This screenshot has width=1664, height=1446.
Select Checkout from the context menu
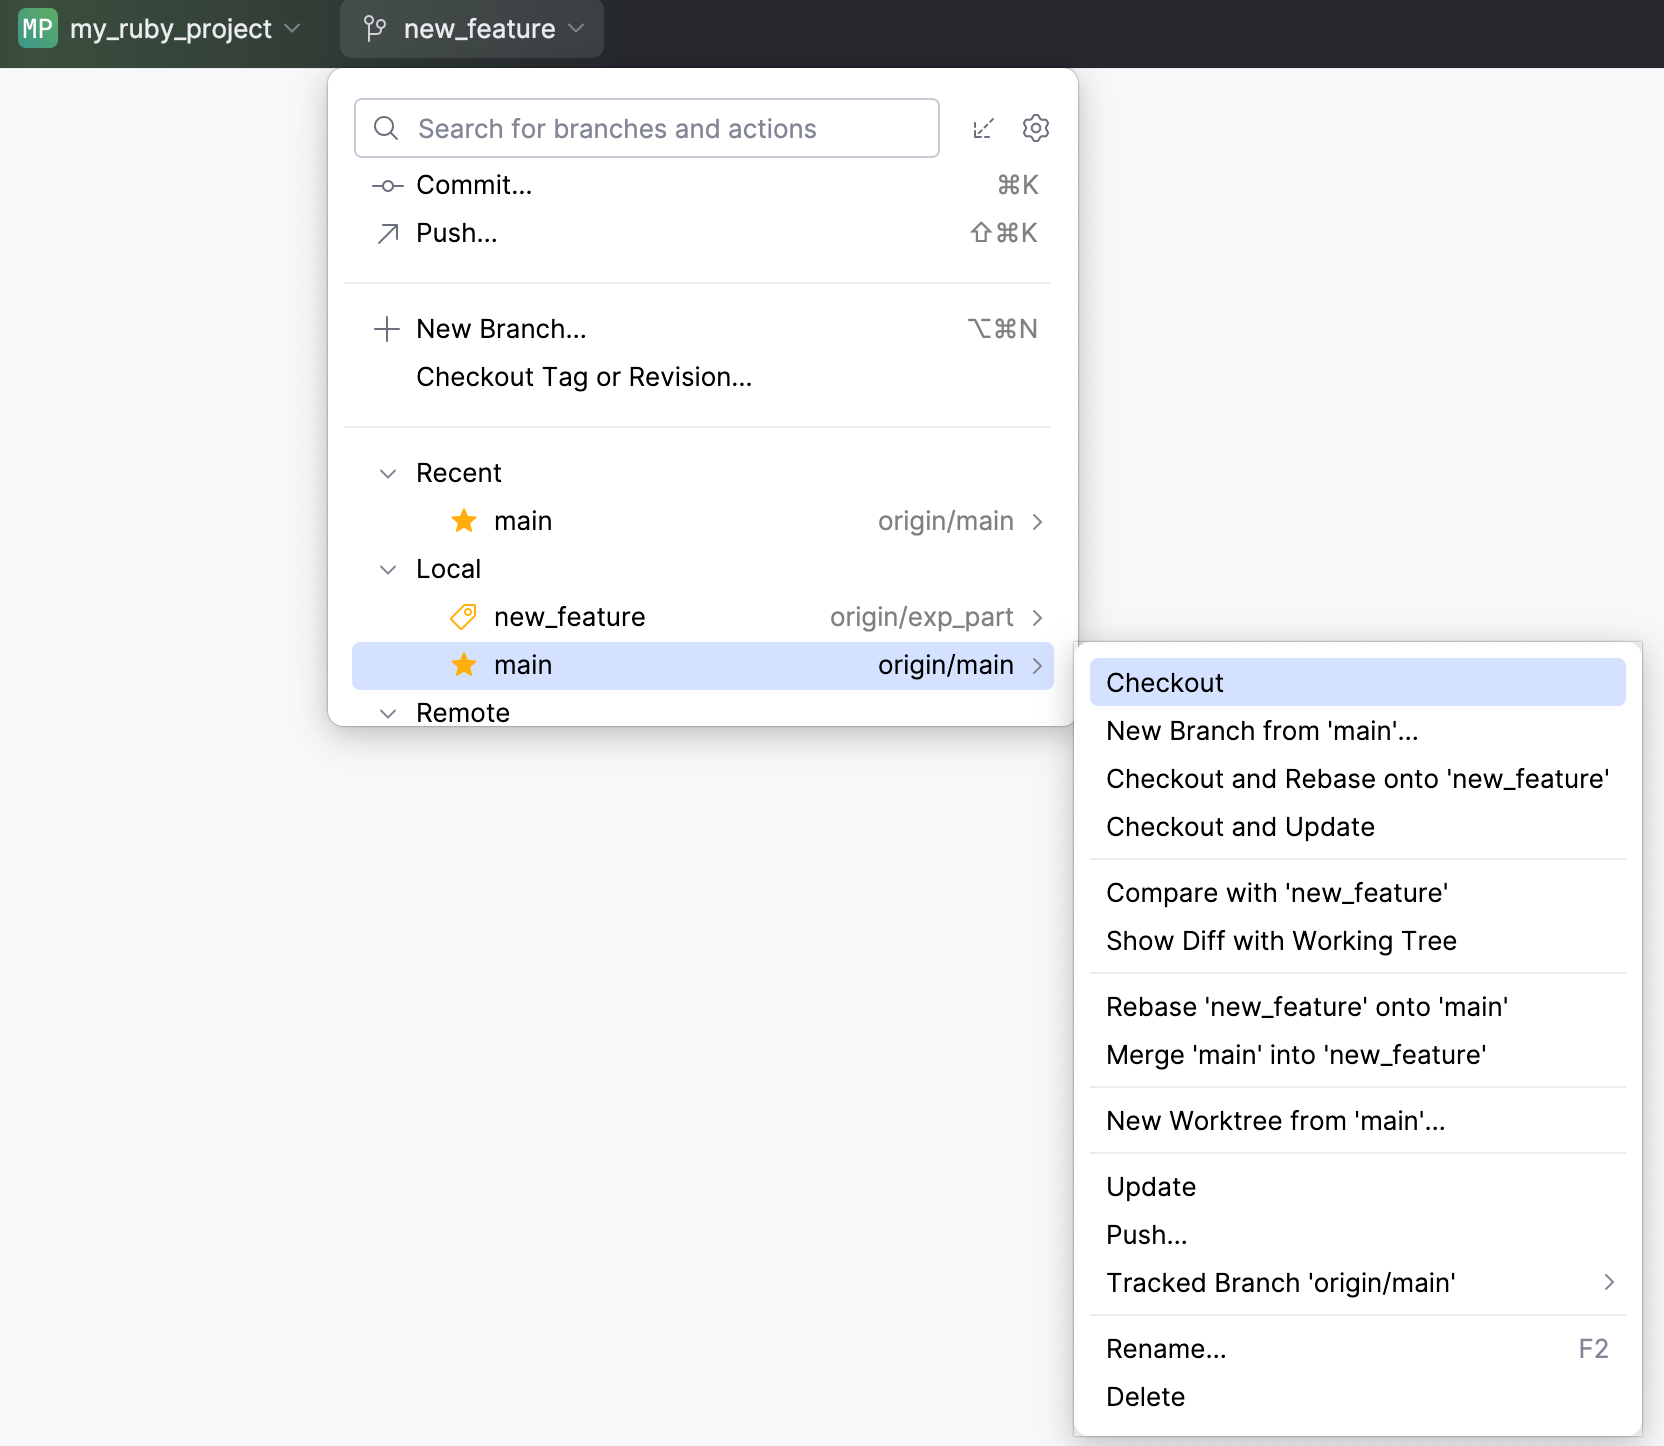pos(1164,682)
